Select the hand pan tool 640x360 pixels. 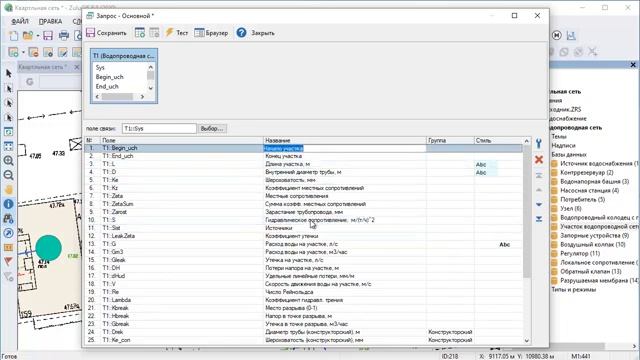click(x=9, y=190)
